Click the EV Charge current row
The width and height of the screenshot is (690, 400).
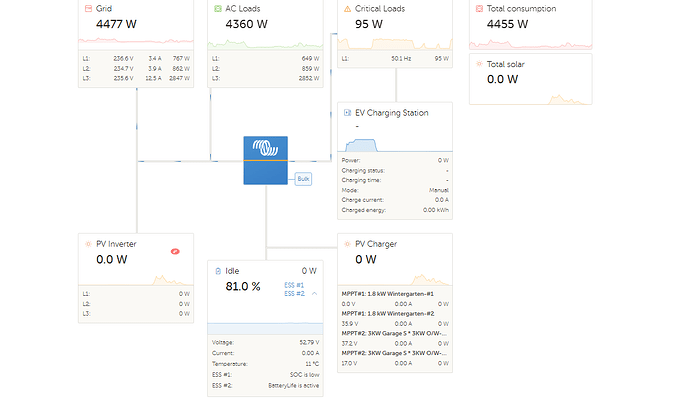point(395,200)
